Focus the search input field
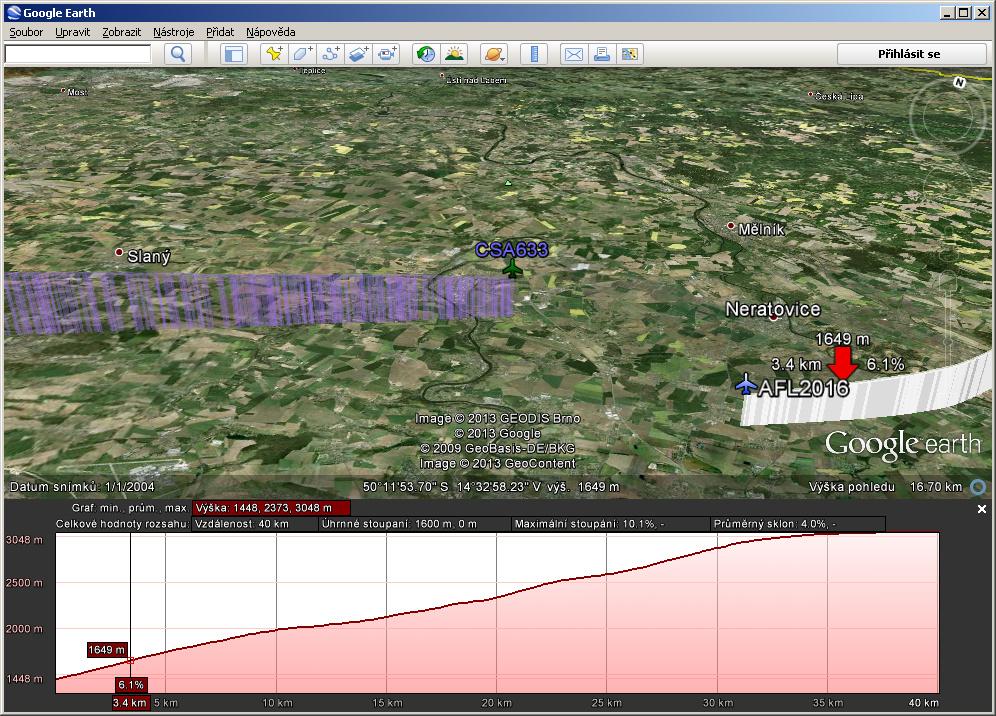 [x=77, y=54]
